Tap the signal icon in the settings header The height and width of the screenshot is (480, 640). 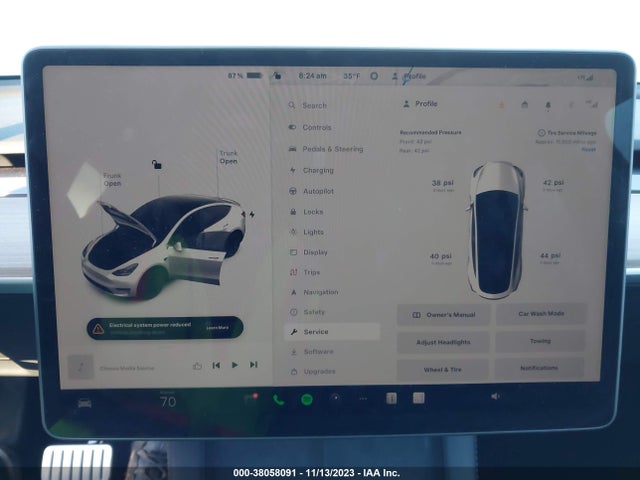[592, 104]
